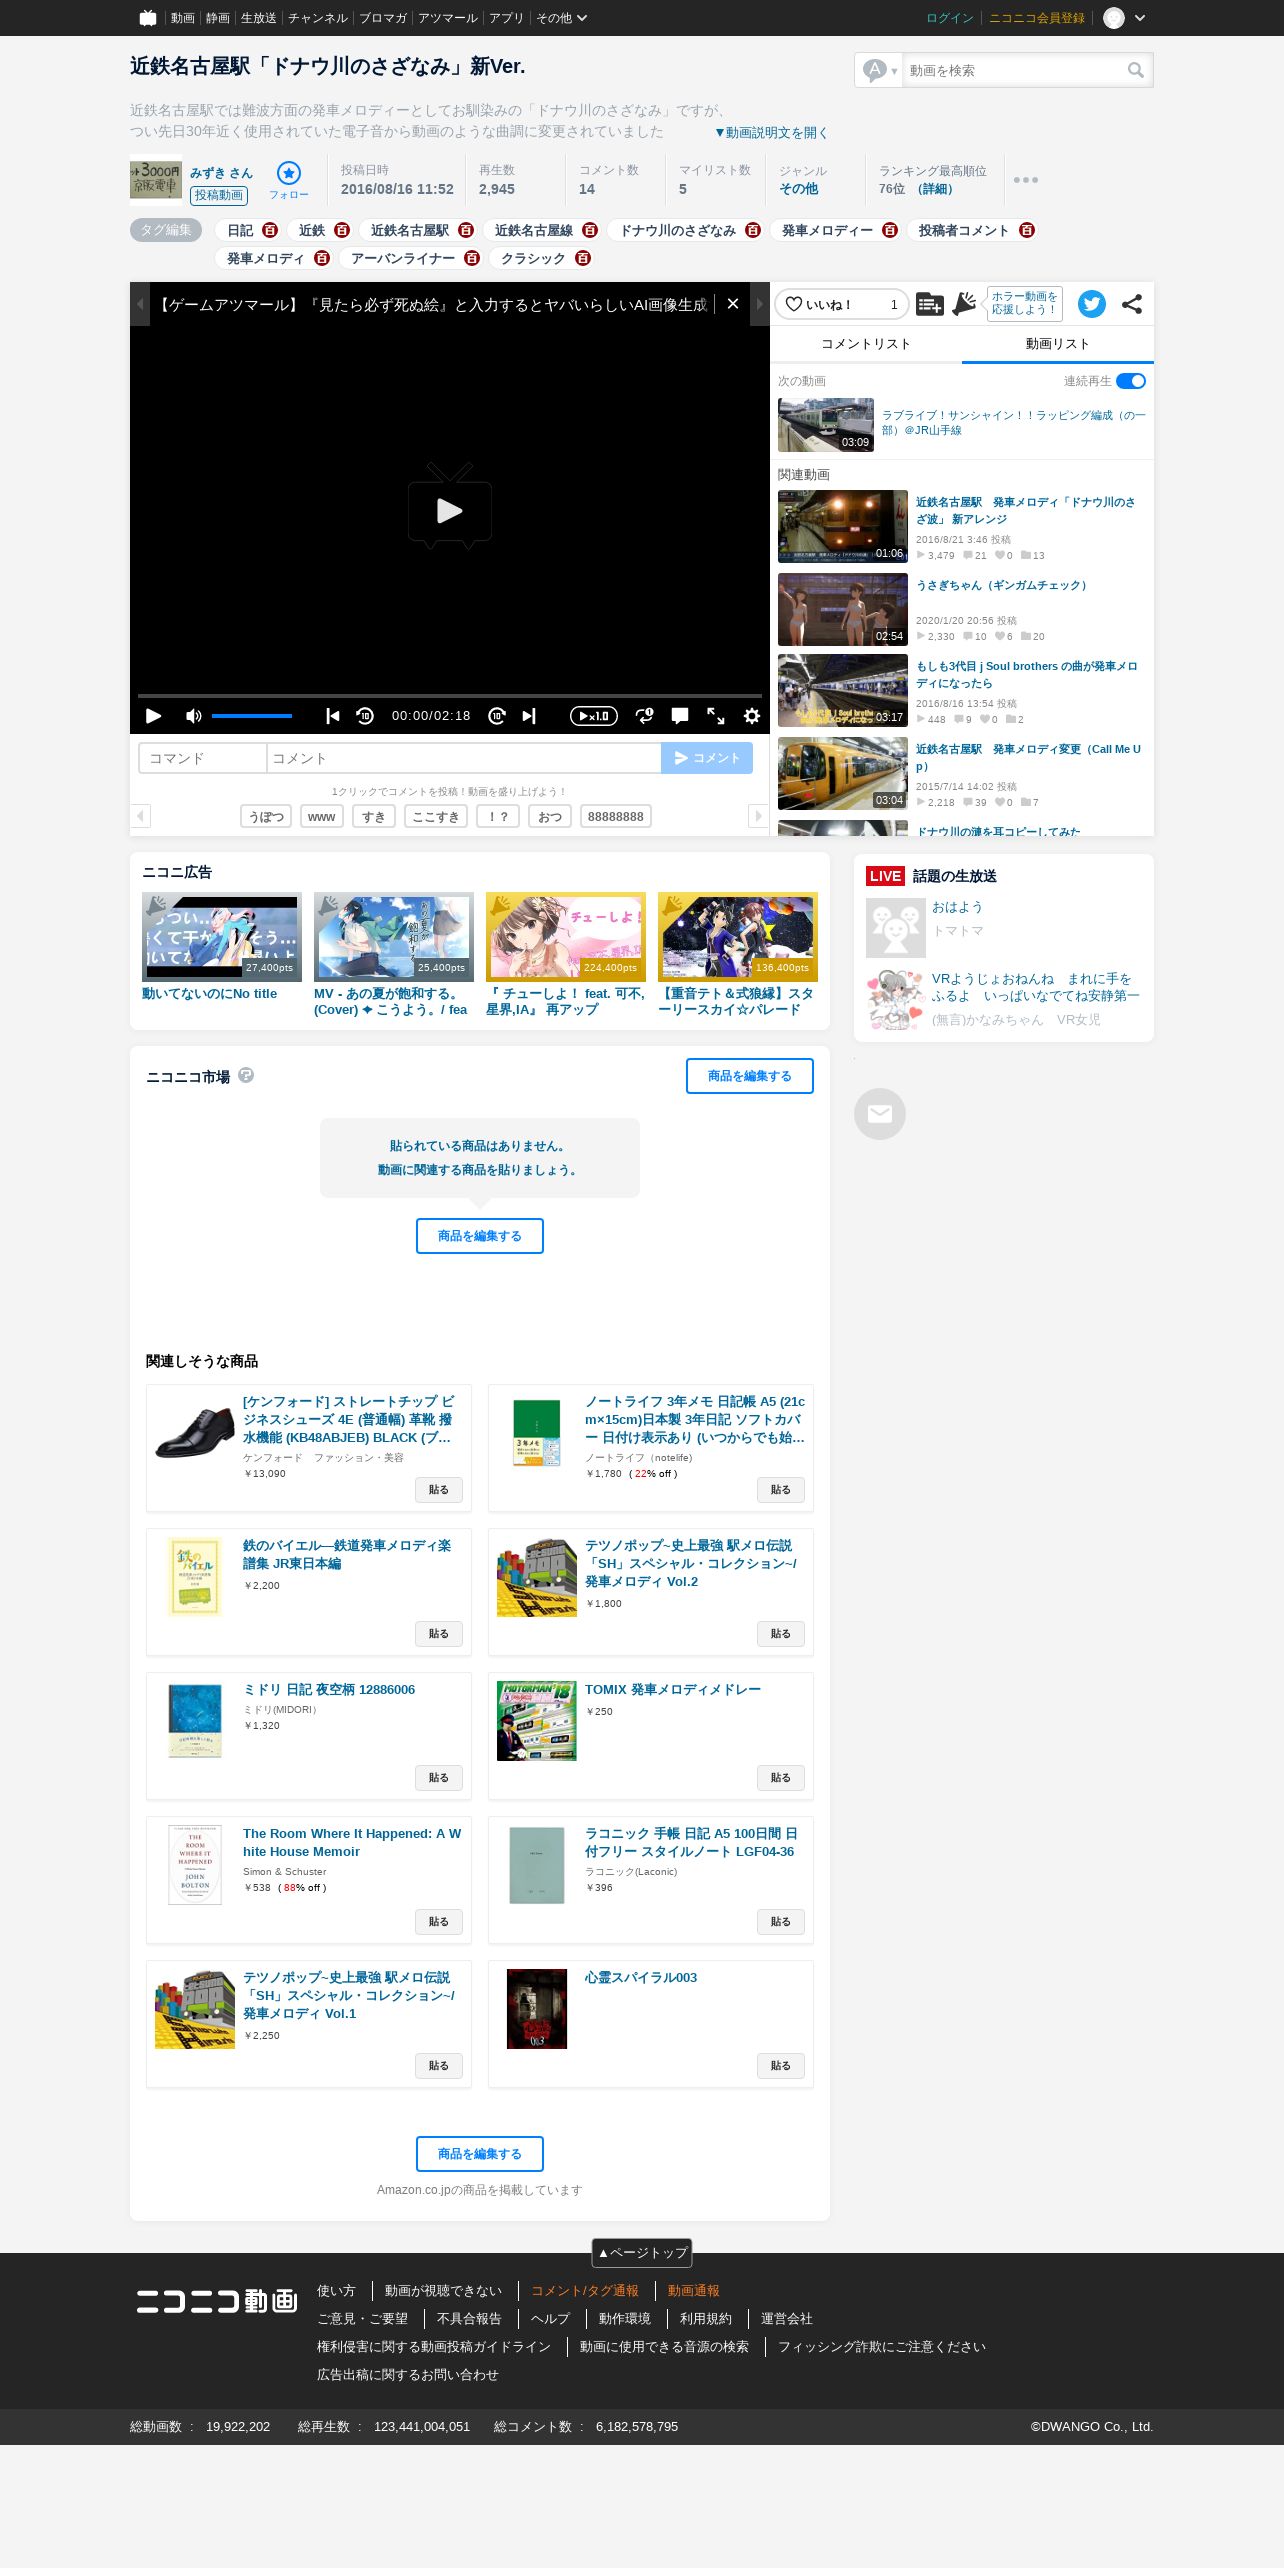Like the video with いいね！ button
The width and height of the screenshot is (1284, 2568).
click(x=841, y=304)
